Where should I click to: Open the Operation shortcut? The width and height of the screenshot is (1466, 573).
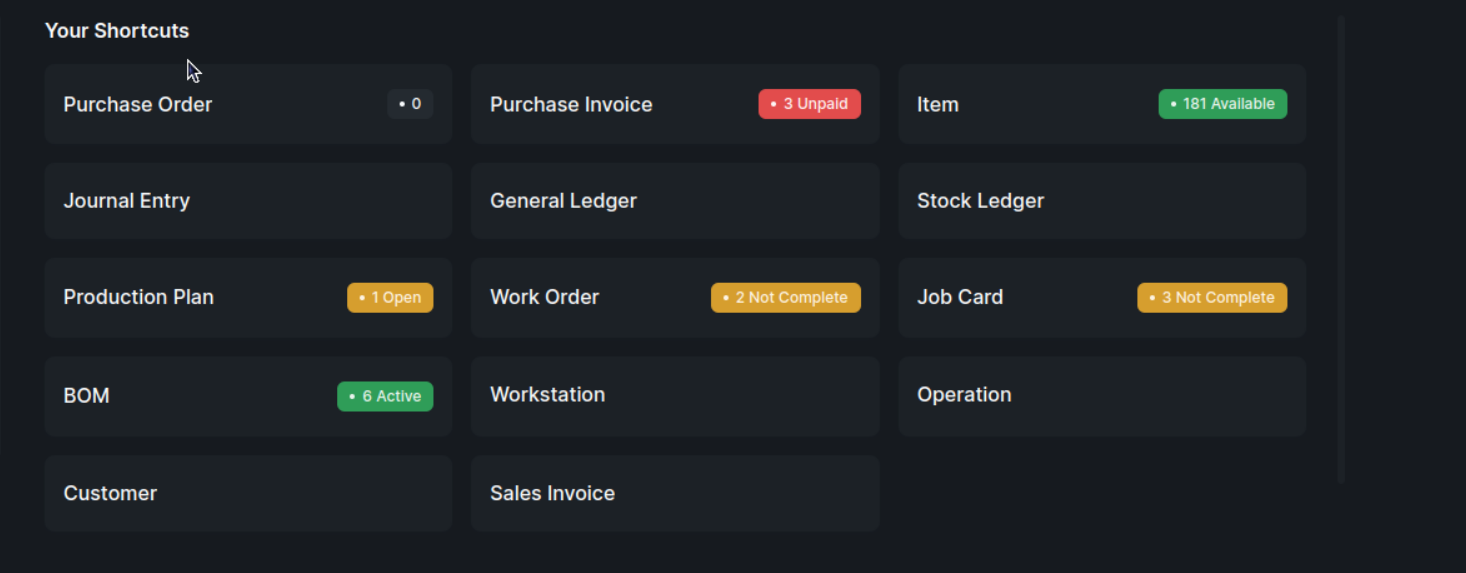coord(1102,396)
